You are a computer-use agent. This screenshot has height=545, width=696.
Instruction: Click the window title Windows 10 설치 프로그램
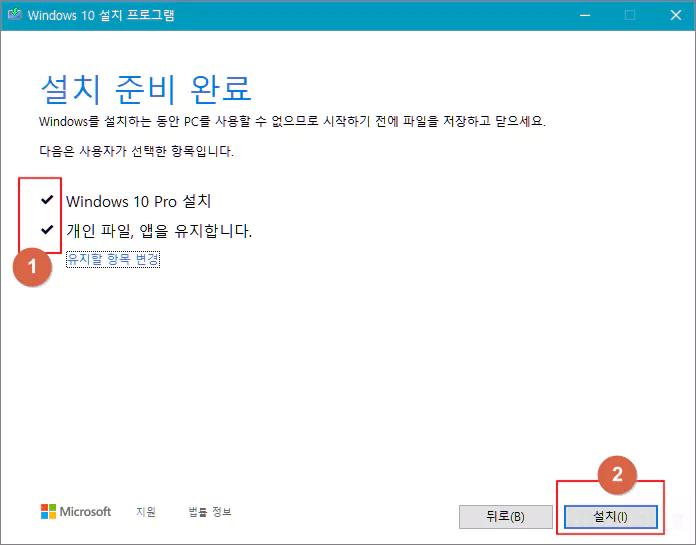tap(101, 15)
